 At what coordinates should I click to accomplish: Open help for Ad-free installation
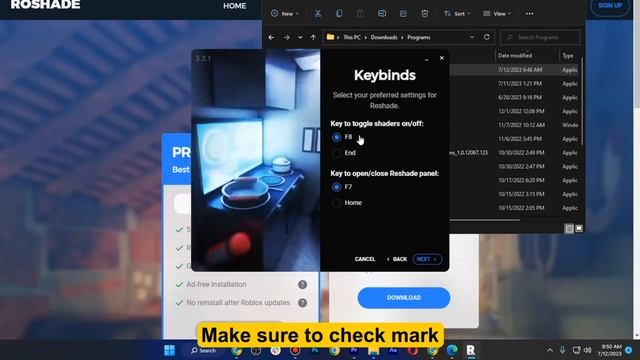tap(302, 284)
